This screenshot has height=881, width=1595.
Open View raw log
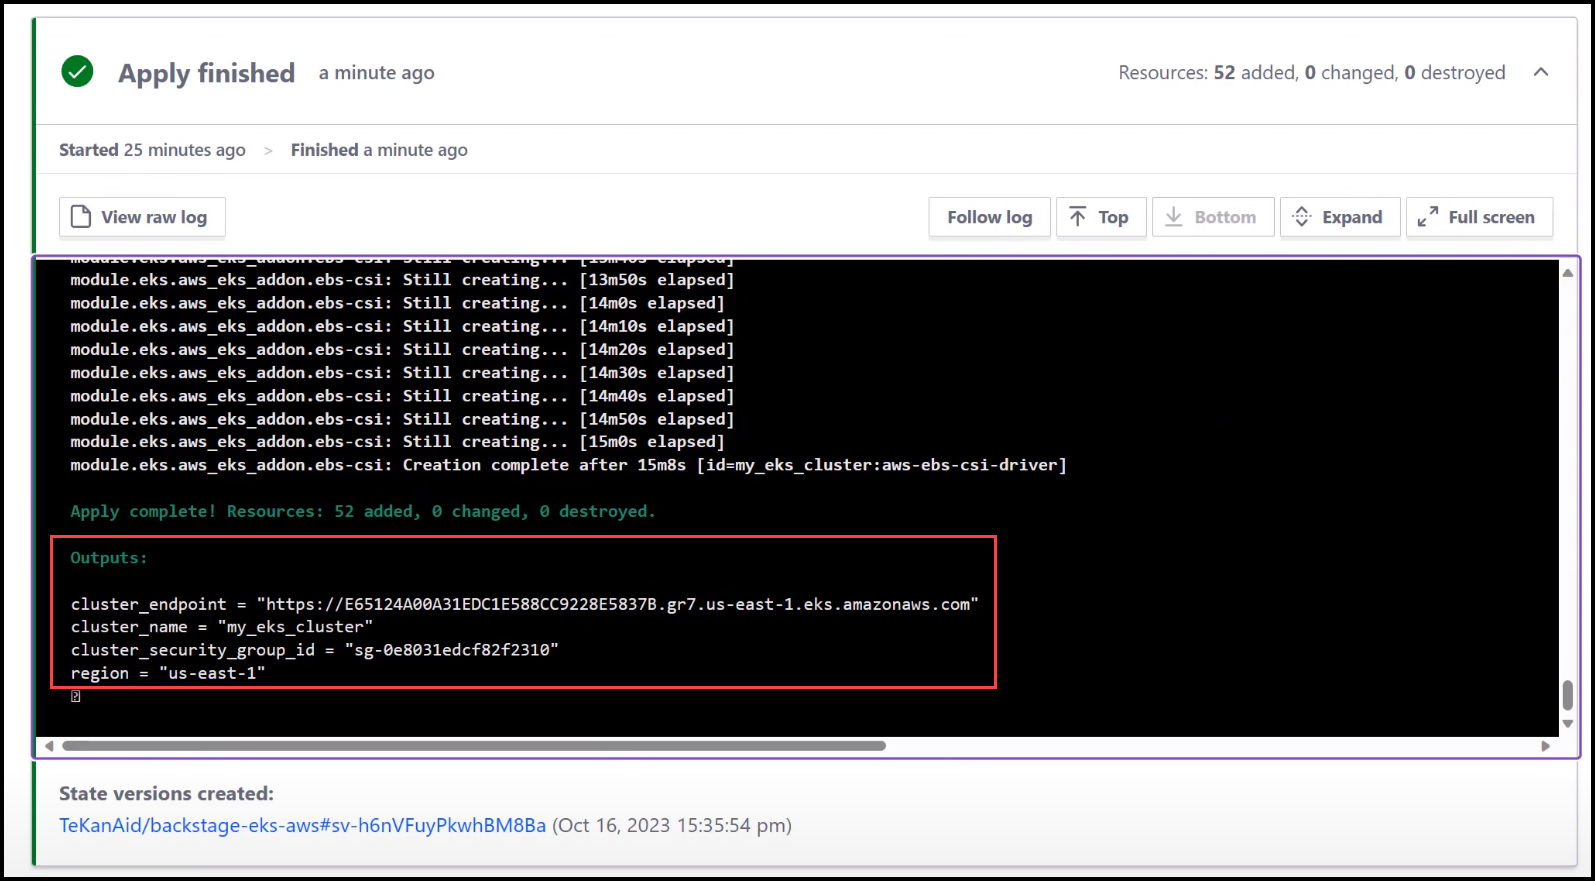point(142,217)
